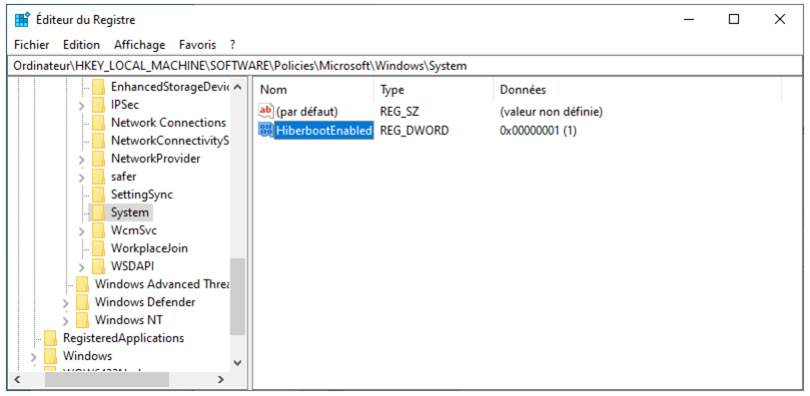
Task: Open the Fichier menu
Action: [32, 45]
